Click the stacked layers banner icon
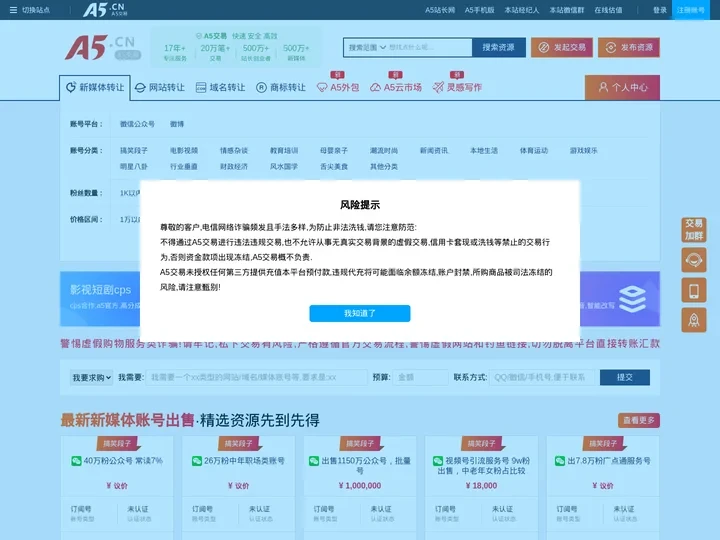Viewport: 720px width, 540px height. [x=632, y=299]
